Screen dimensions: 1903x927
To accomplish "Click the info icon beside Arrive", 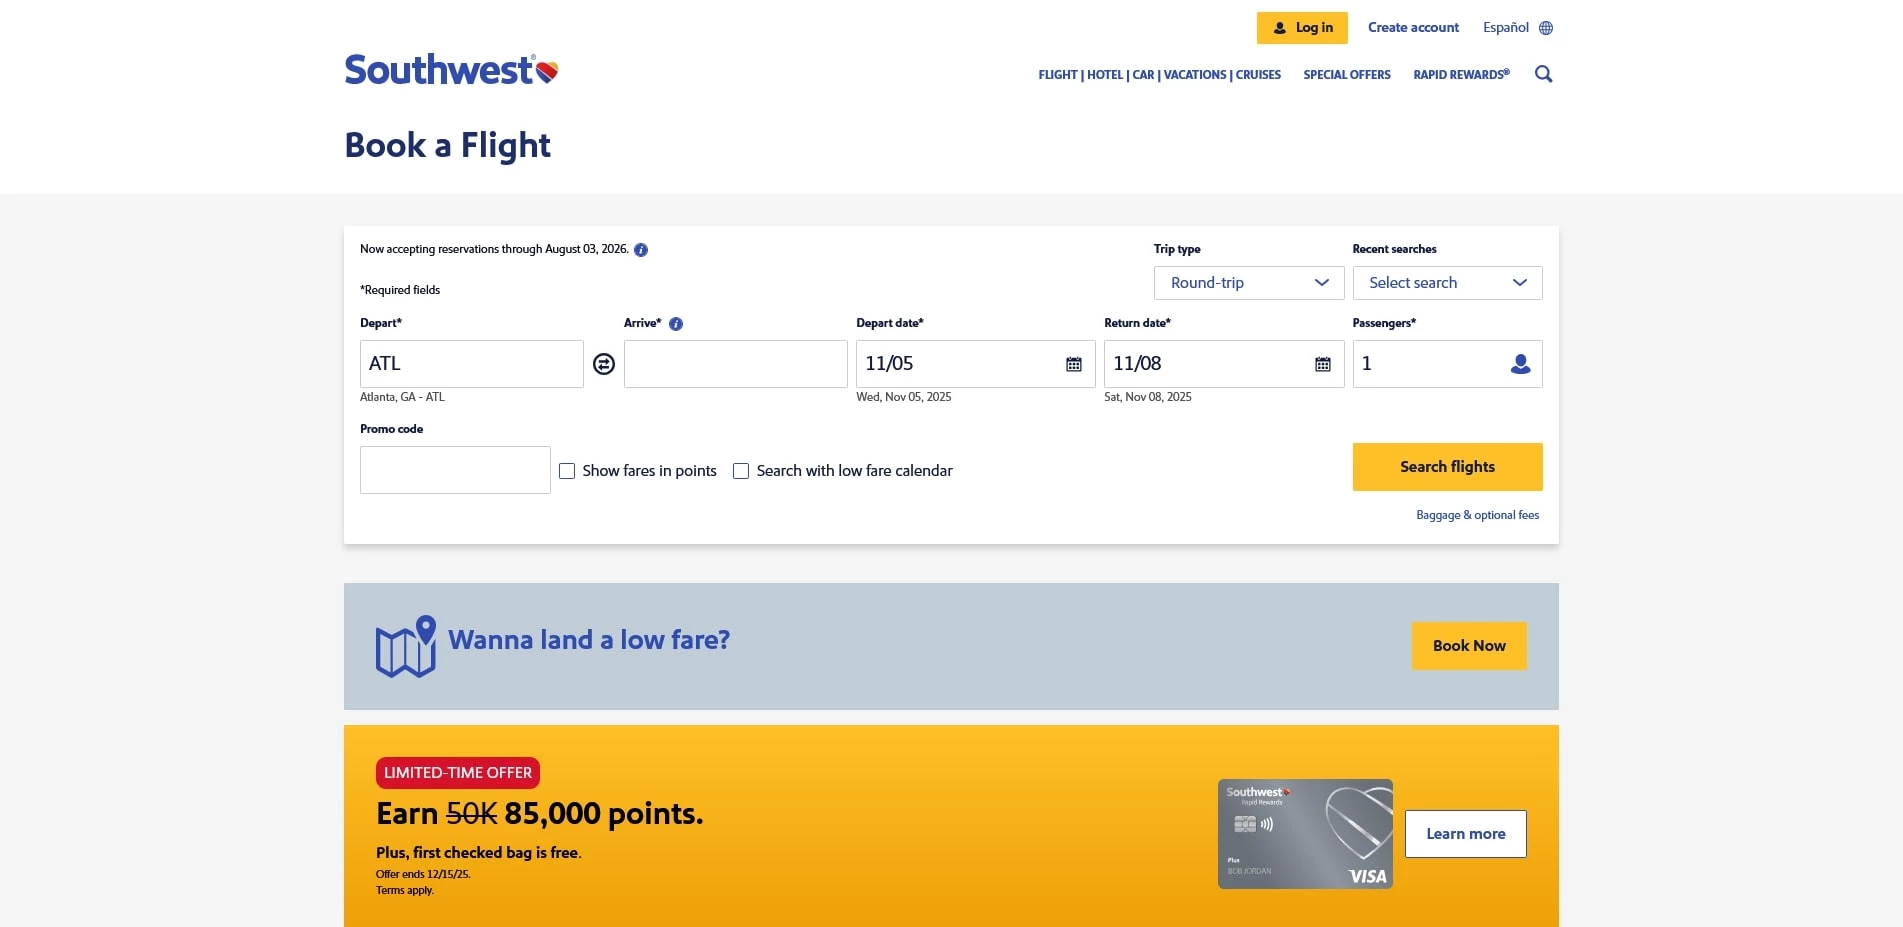I will (676, 324).
